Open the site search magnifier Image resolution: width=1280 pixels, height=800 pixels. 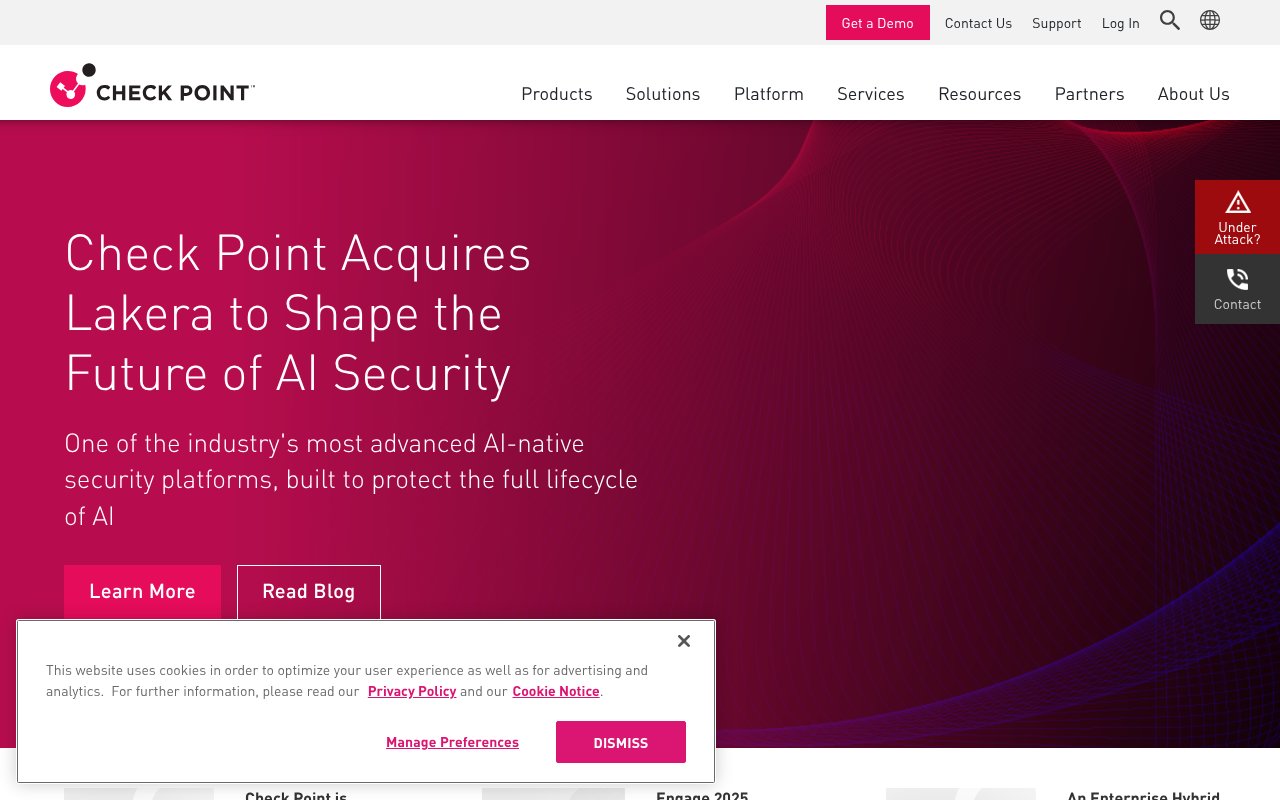click(1169, 20)
